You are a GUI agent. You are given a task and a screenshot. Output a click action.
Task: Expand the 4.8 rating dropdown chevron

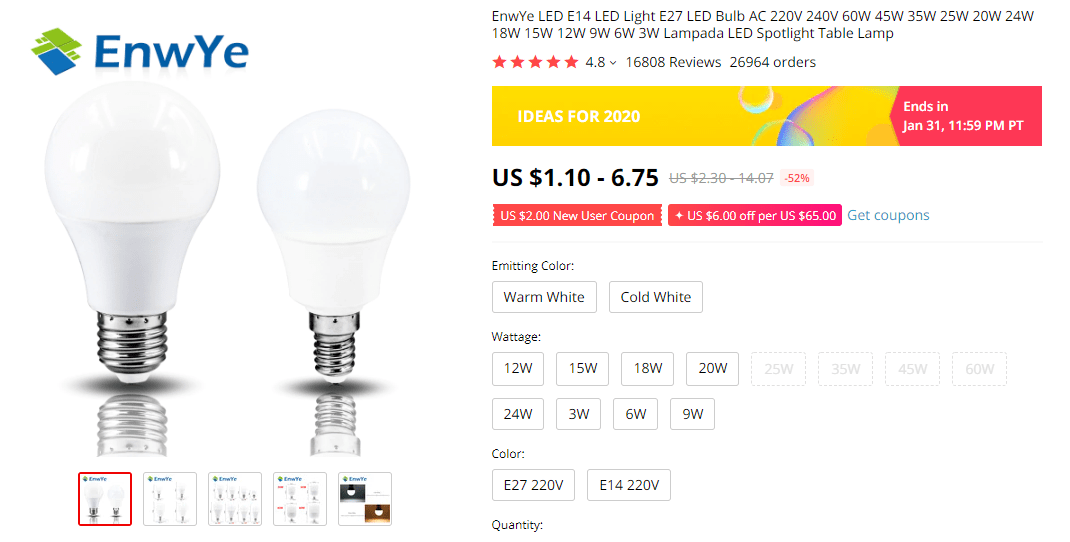[x=613, y=63]
